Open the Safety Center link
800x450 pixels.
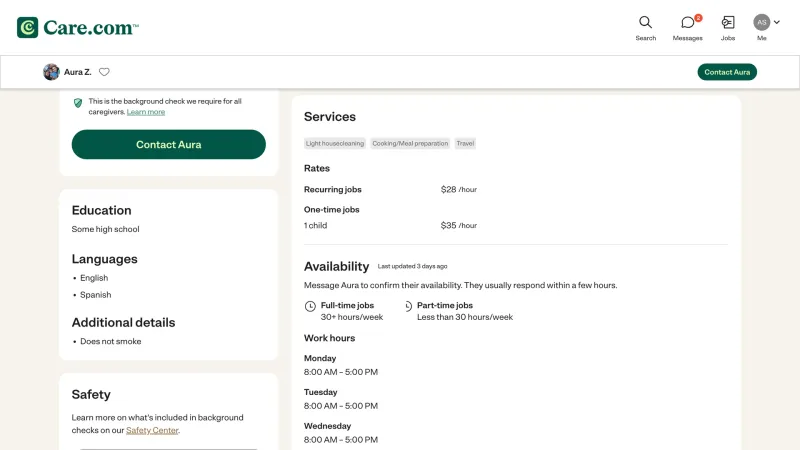coord(152,430)
